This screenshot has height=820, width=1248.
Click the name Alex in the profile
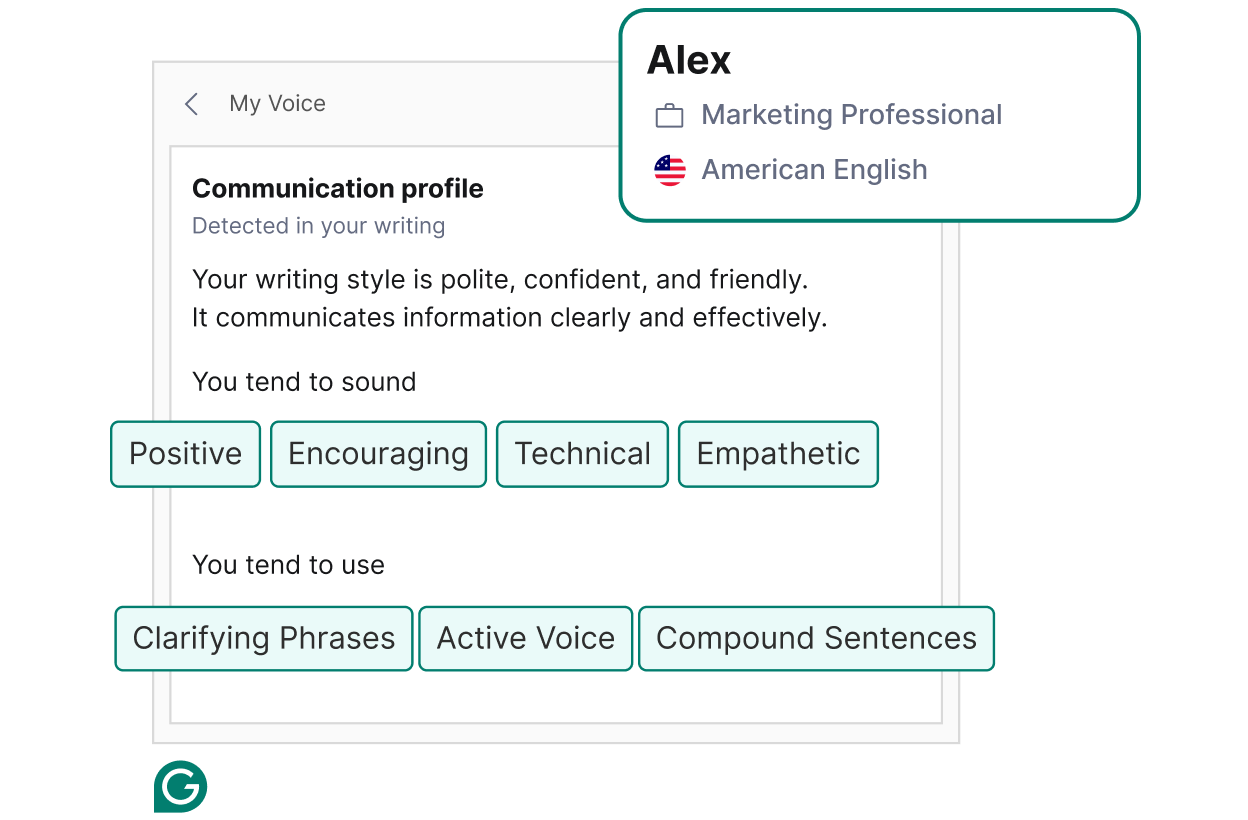tap(689, 59)
